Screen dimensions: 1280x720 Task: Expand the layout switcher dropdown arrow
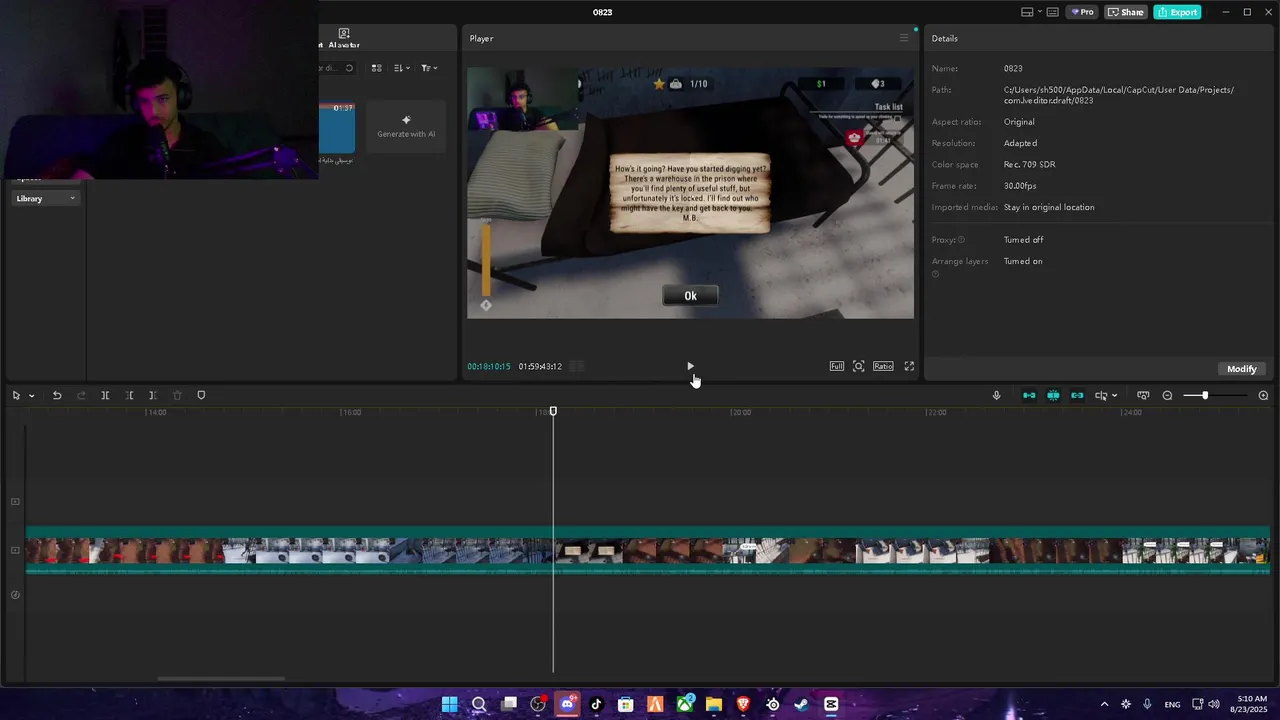coord(1040,12)
